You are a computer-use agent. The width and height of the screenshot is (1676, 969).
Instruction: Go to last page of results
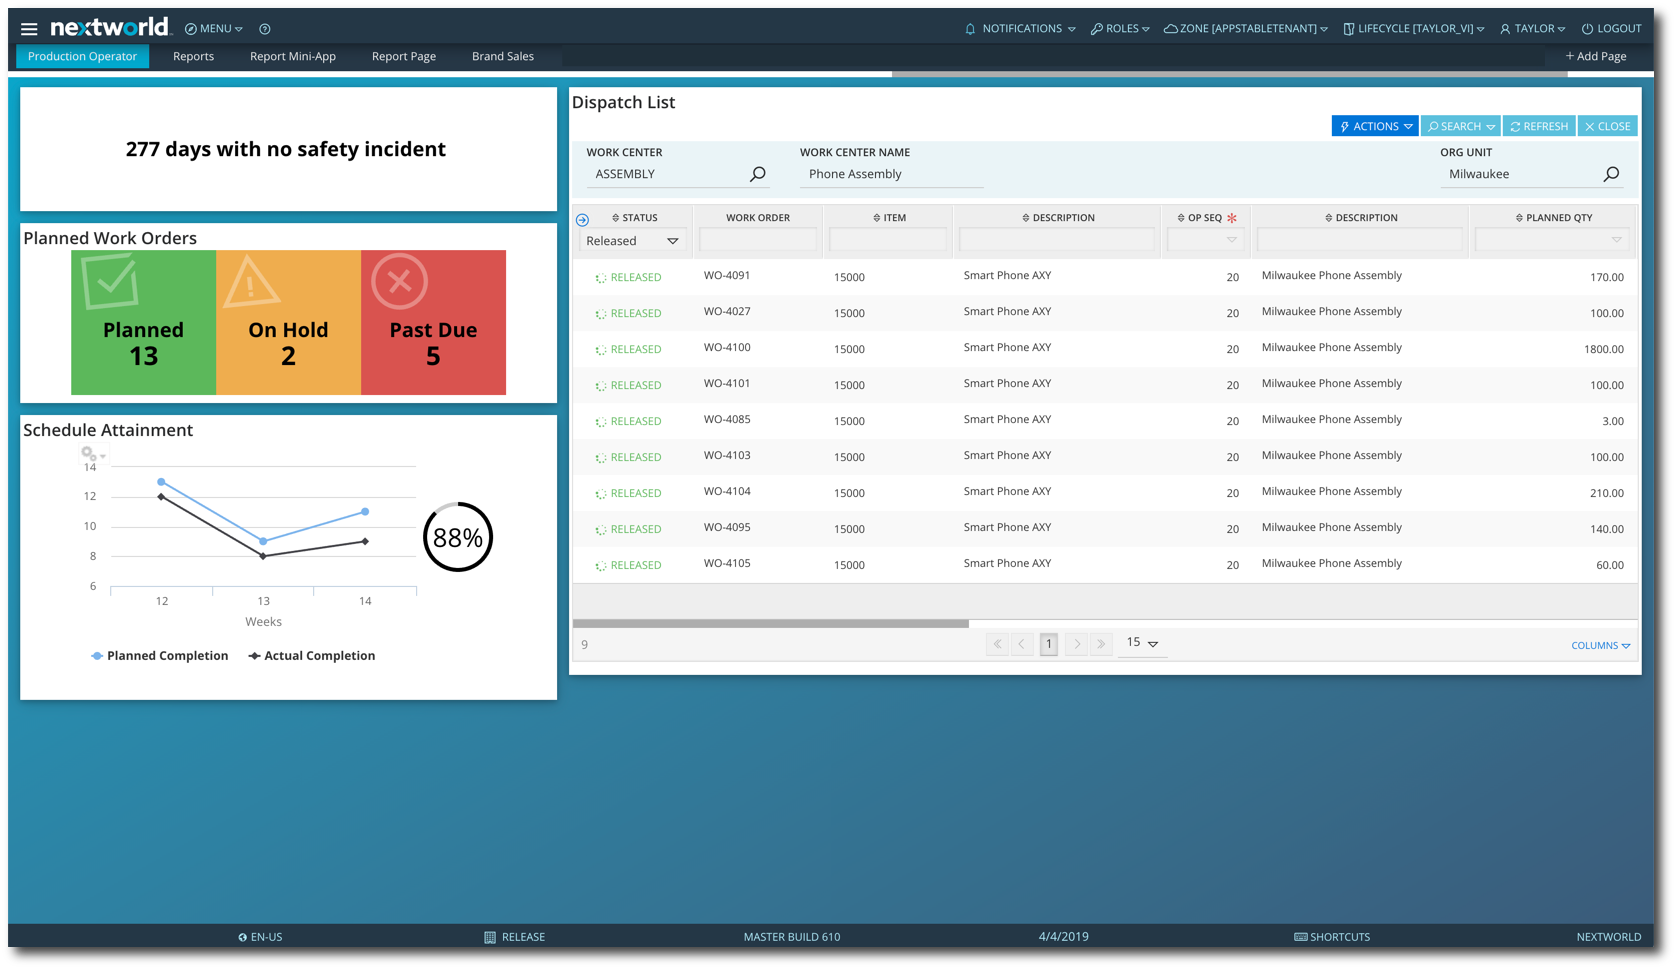(1101, 644)
